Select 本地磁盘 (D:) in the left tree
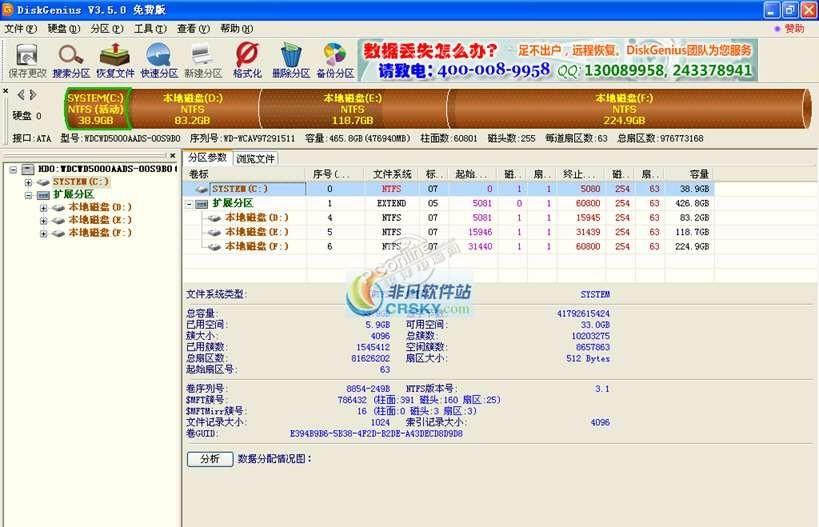This screenshot has width=819, height=527. coord(100,207)
